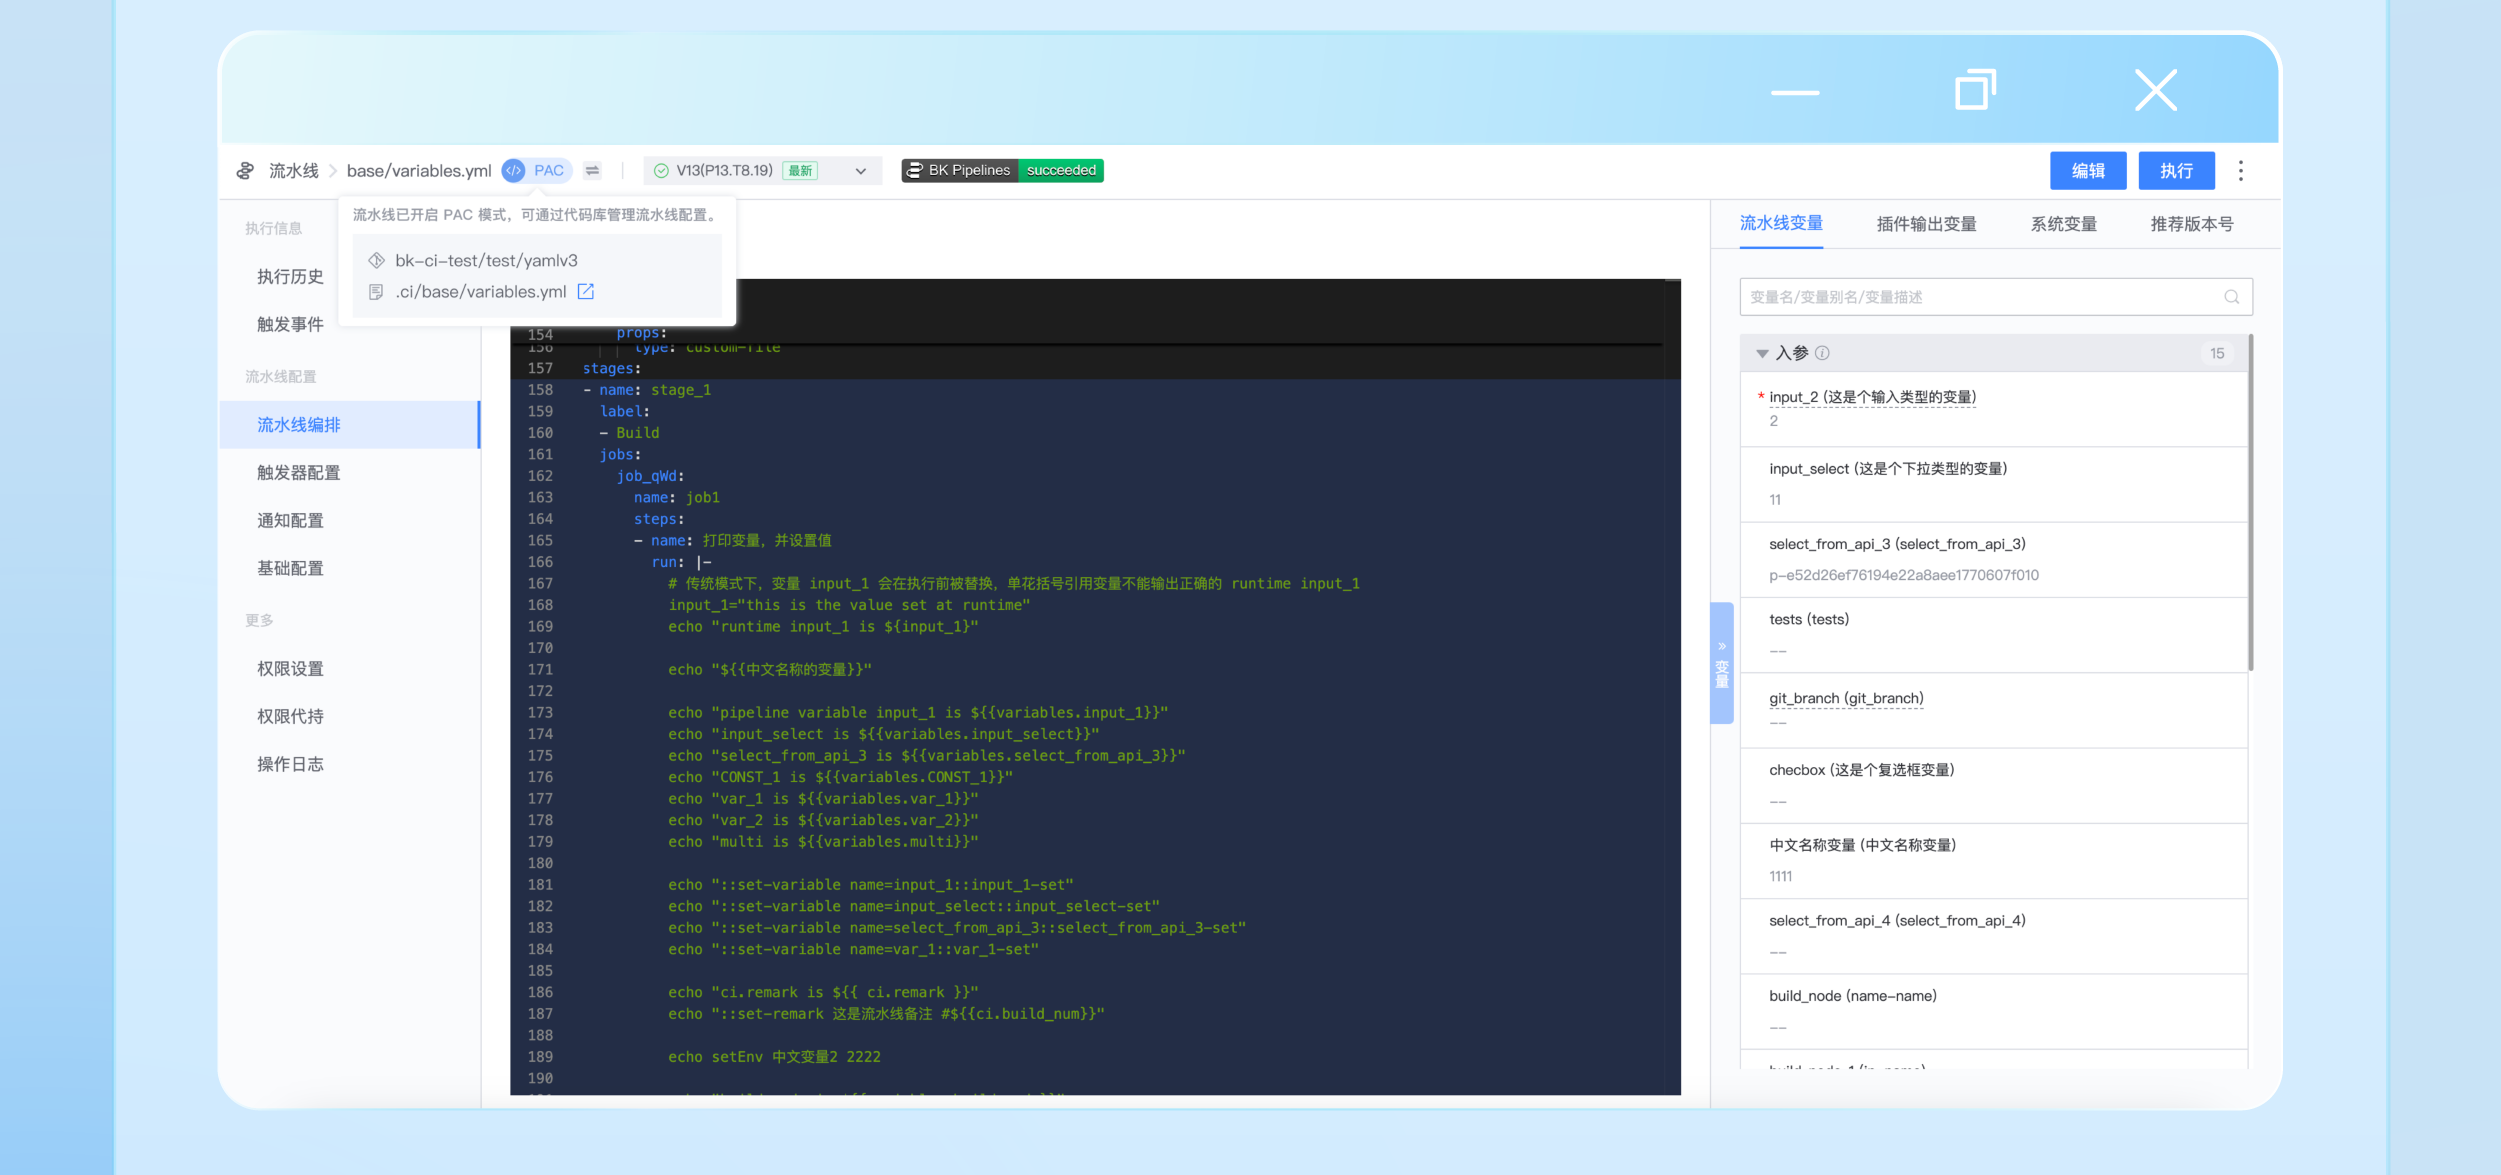Click line 176 CONST_1 echo text
Screen dimensions: 2501x1175
point(840,778)
